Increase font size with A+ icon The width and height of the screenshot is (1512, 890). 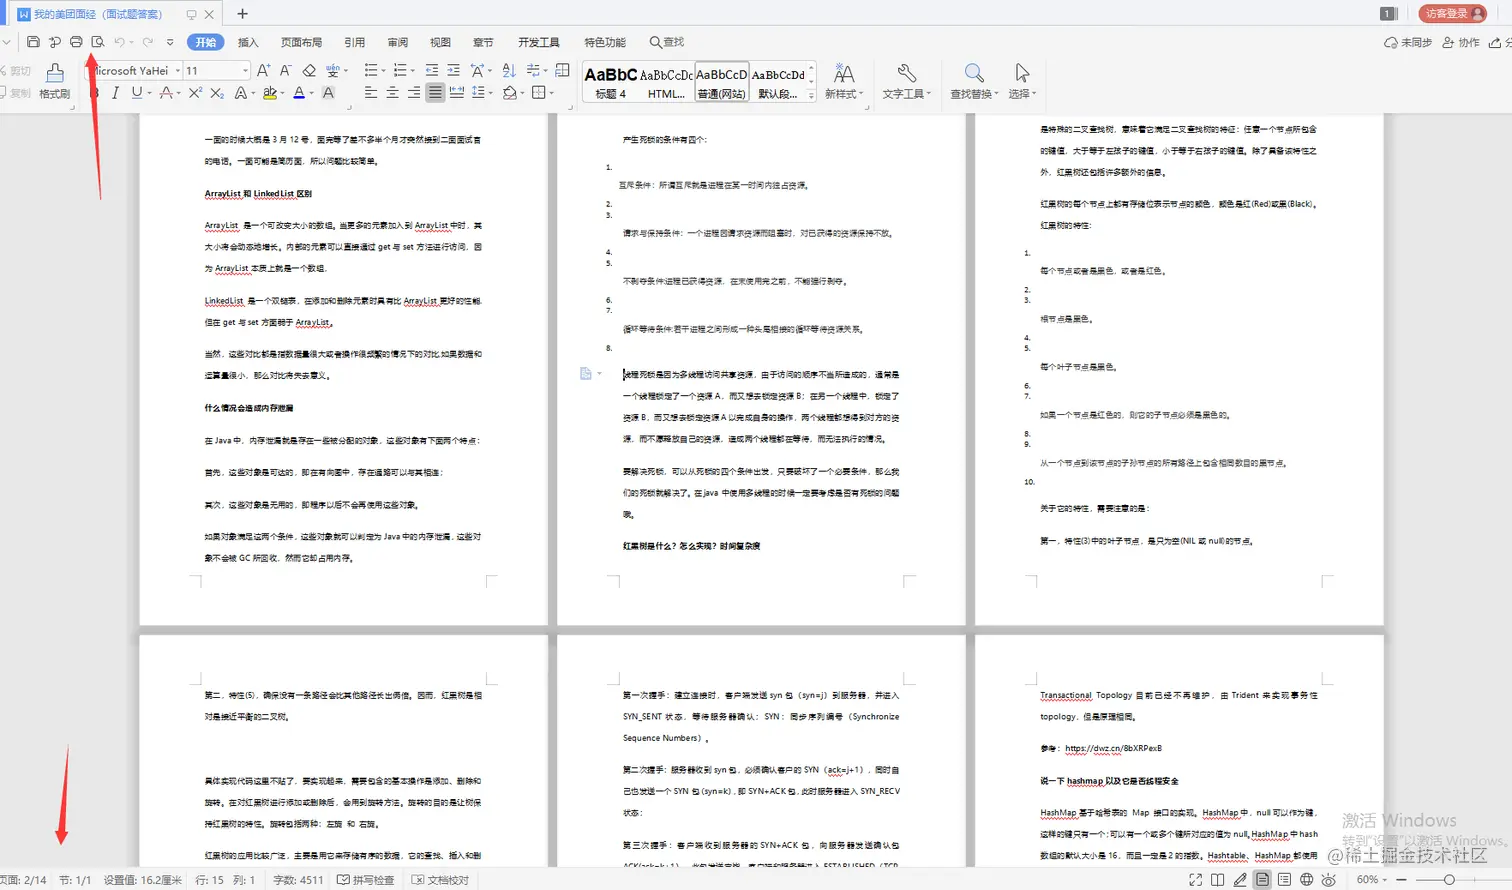coord(263,70)
